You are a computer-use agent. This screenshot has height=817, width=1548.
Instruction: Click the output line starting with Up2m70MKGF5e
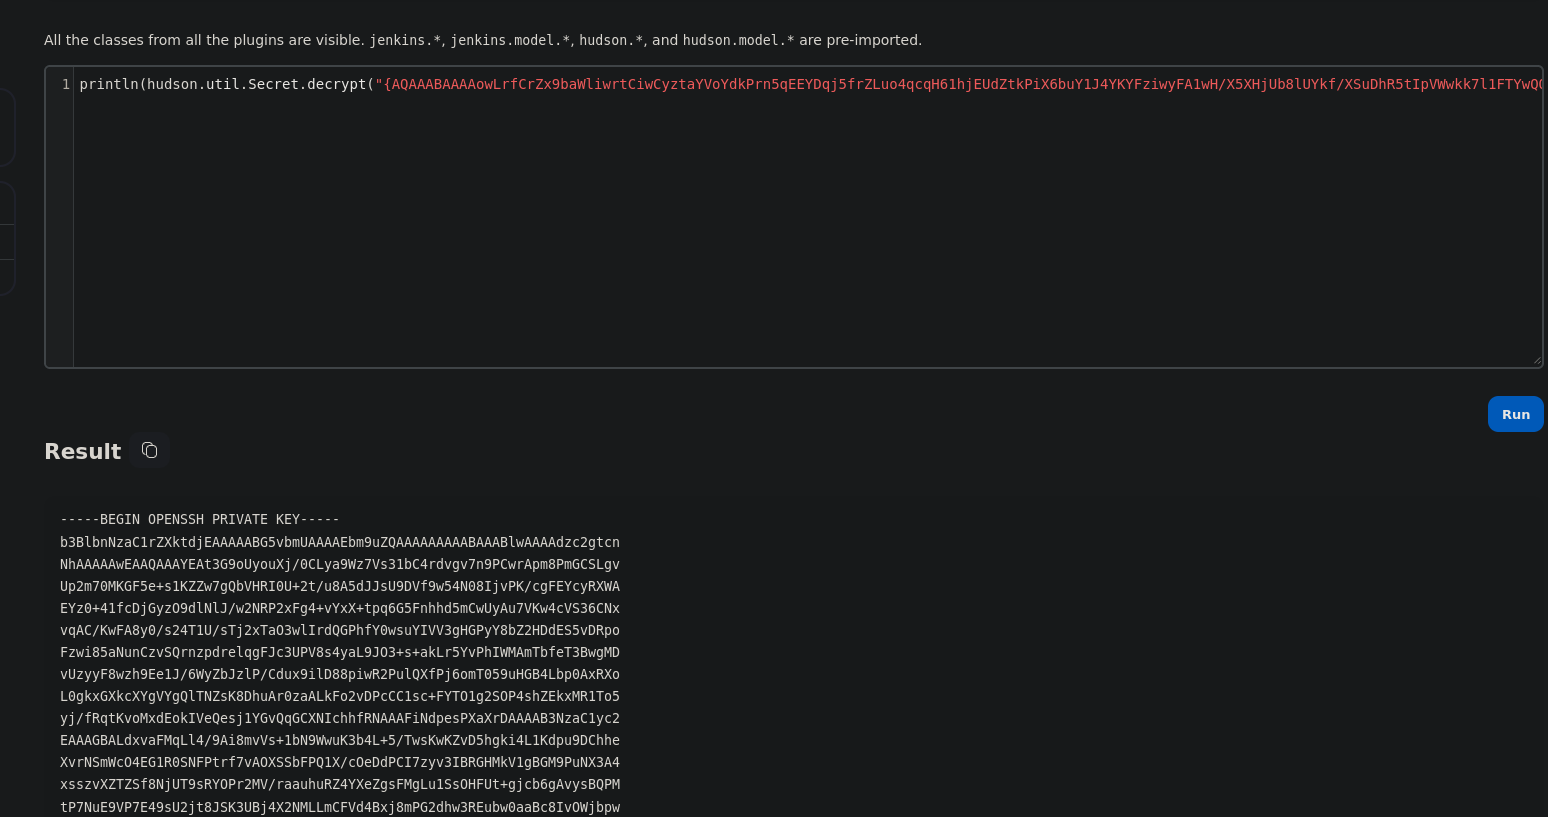tap(340, 586)
